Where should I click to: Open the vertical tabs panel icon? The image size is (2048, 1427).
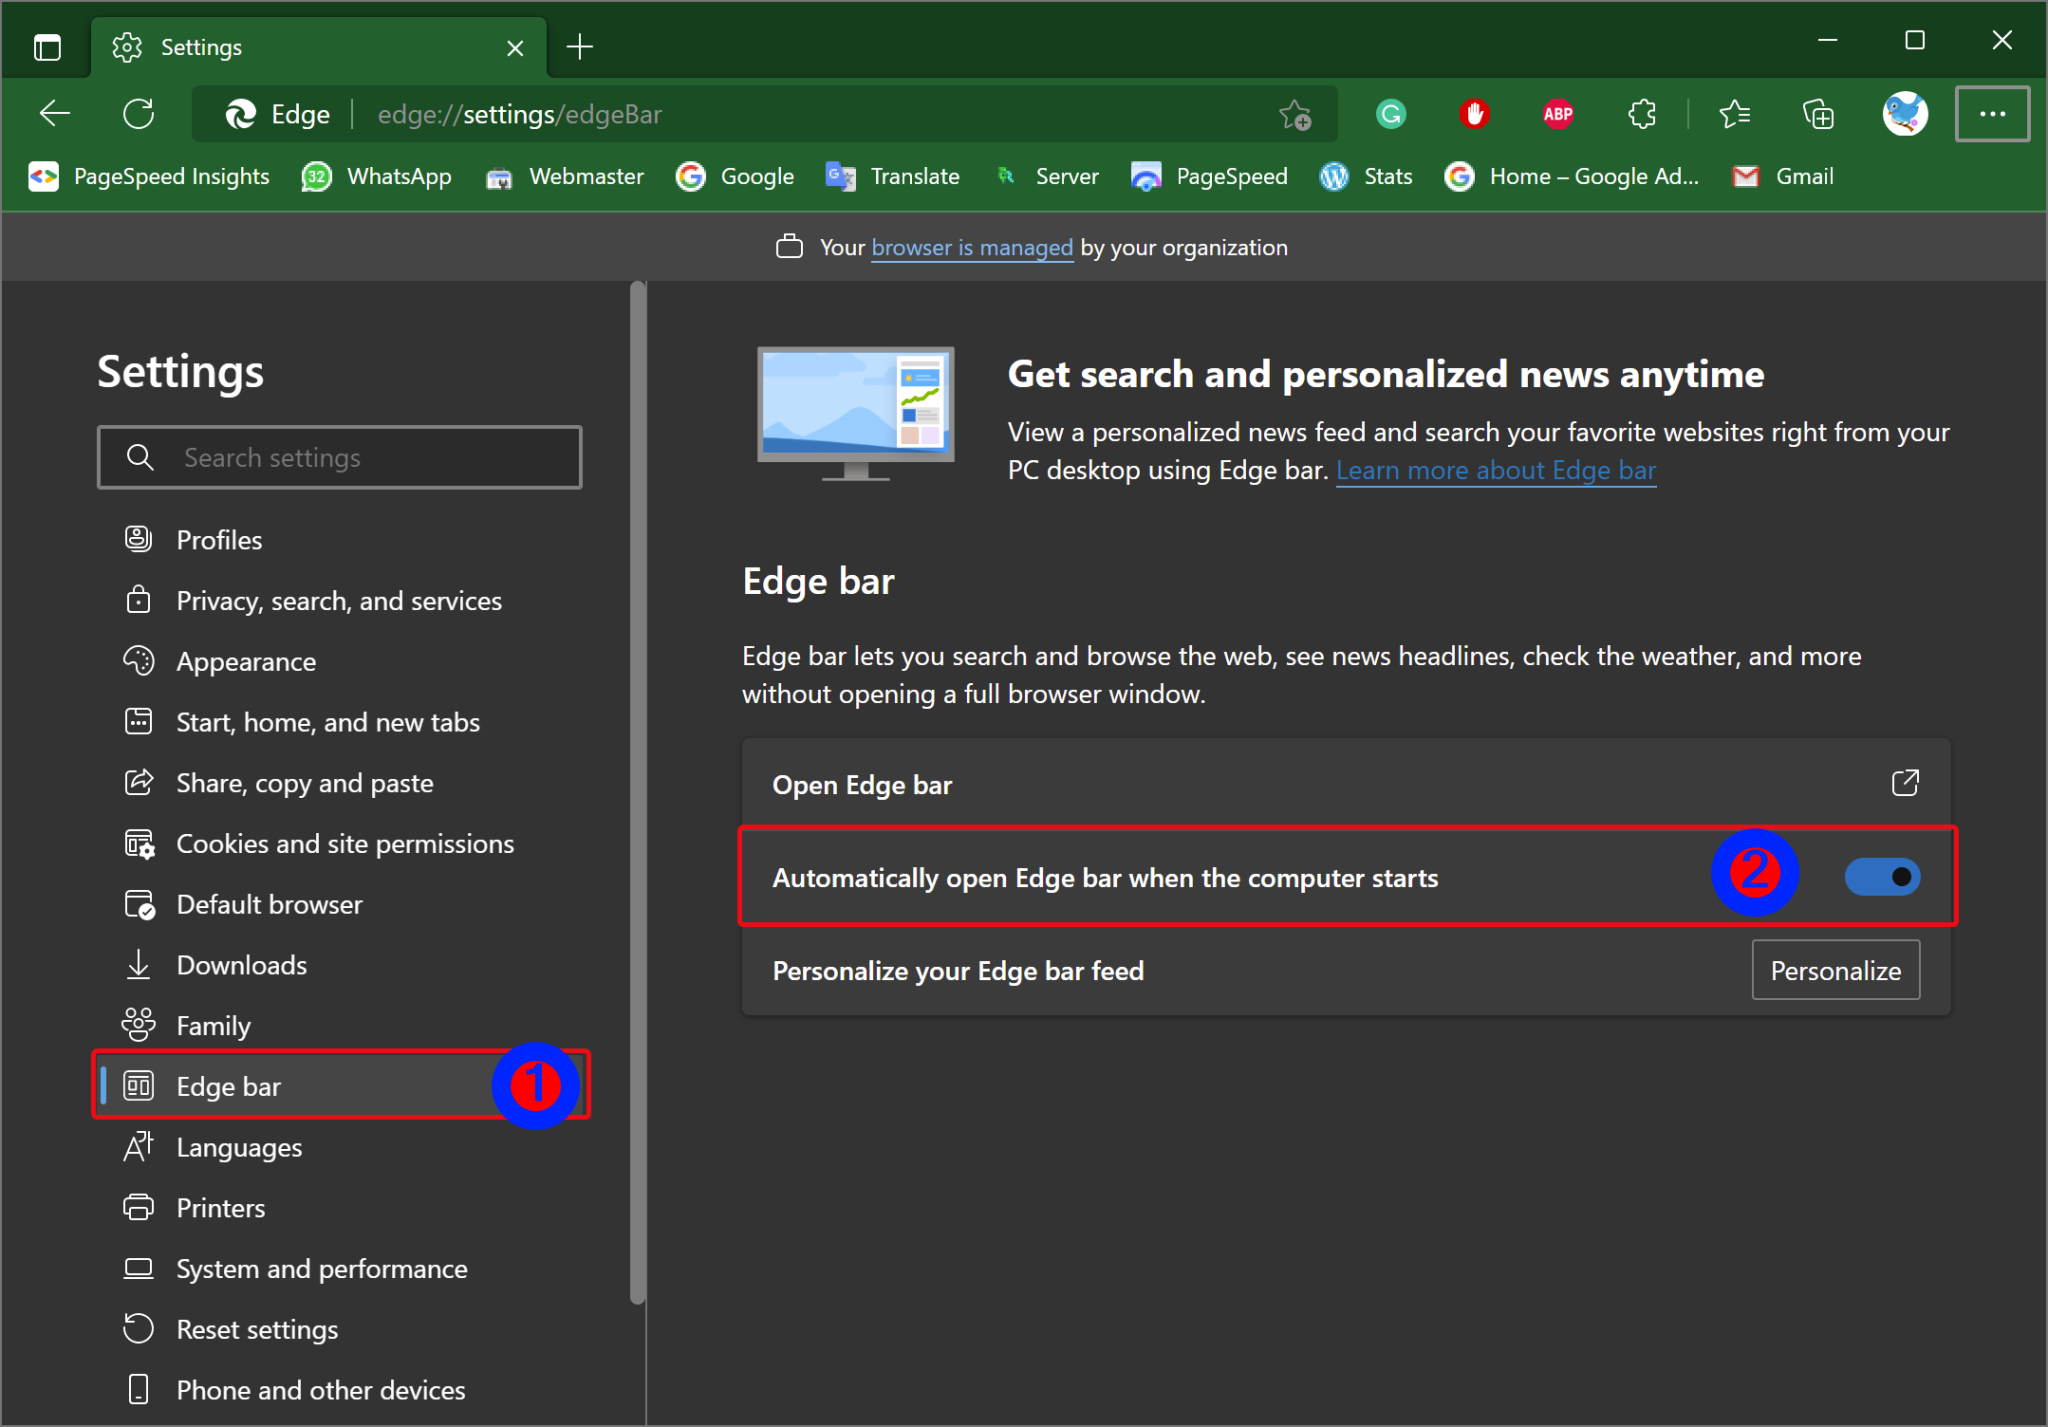point(47,47)
